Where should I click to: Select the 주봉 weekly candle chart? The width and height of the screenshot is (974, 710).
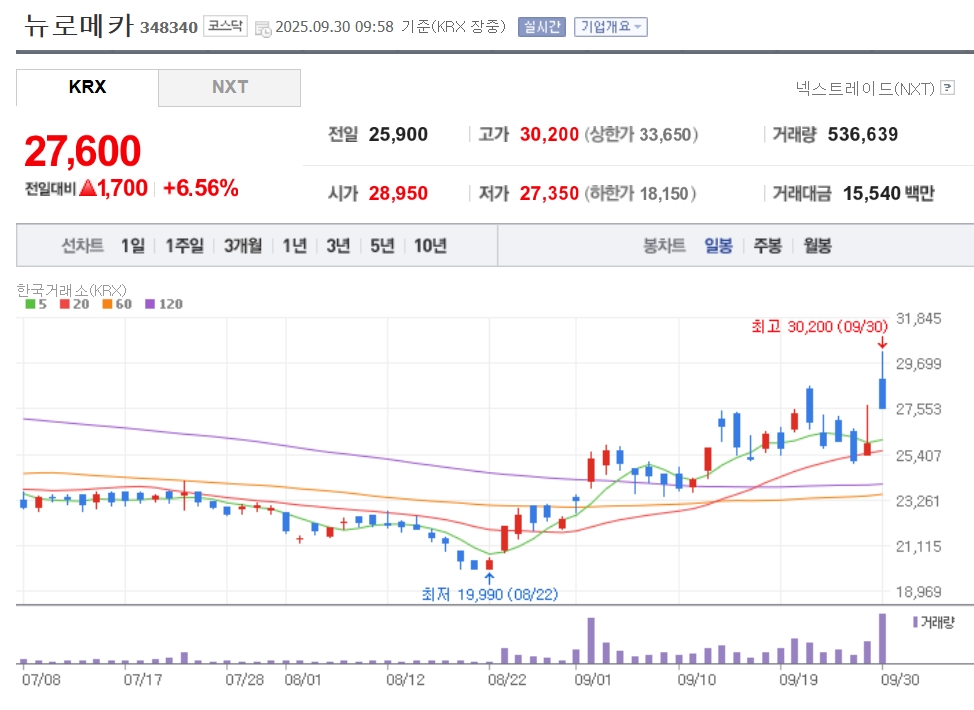click(x=767, y=245)
